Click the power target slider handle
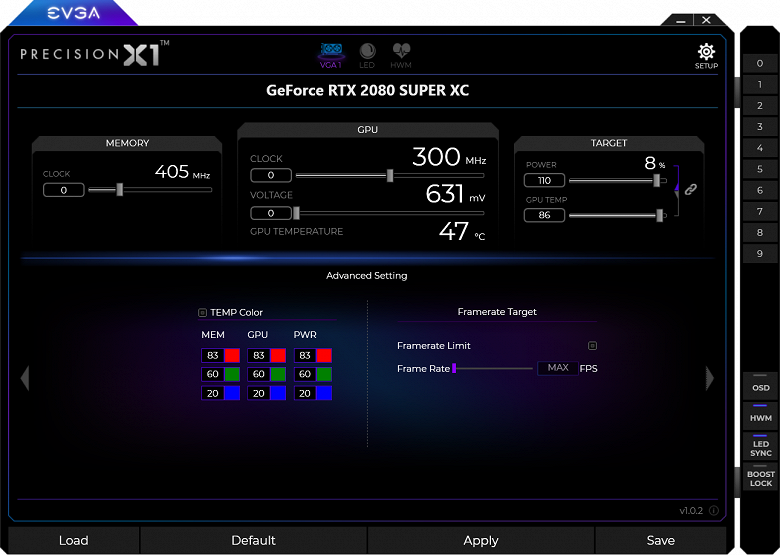This screenshot has height=555, width=780. click(x=657, y=180)
